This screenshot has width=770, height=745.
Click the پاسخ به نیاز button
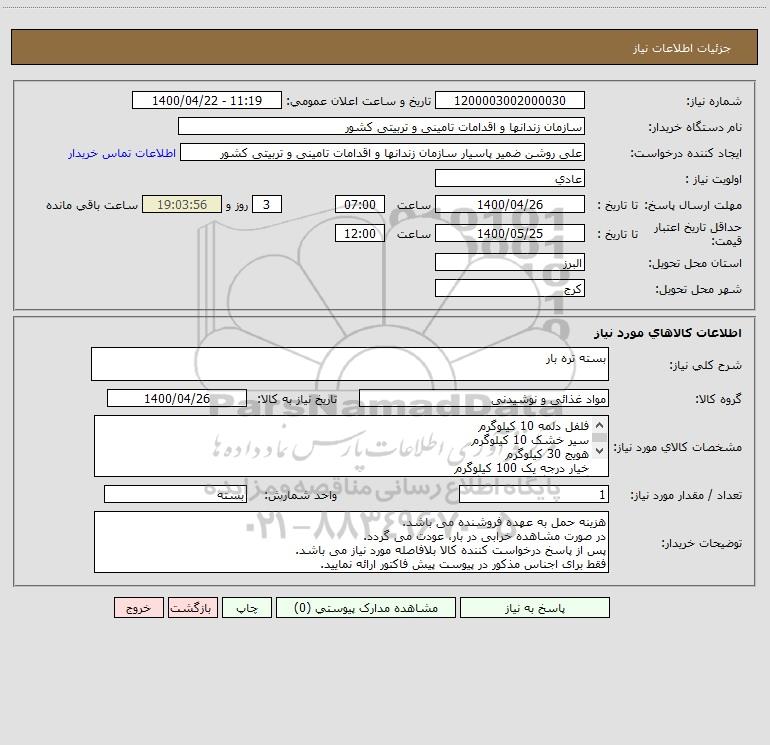(535, 608)
